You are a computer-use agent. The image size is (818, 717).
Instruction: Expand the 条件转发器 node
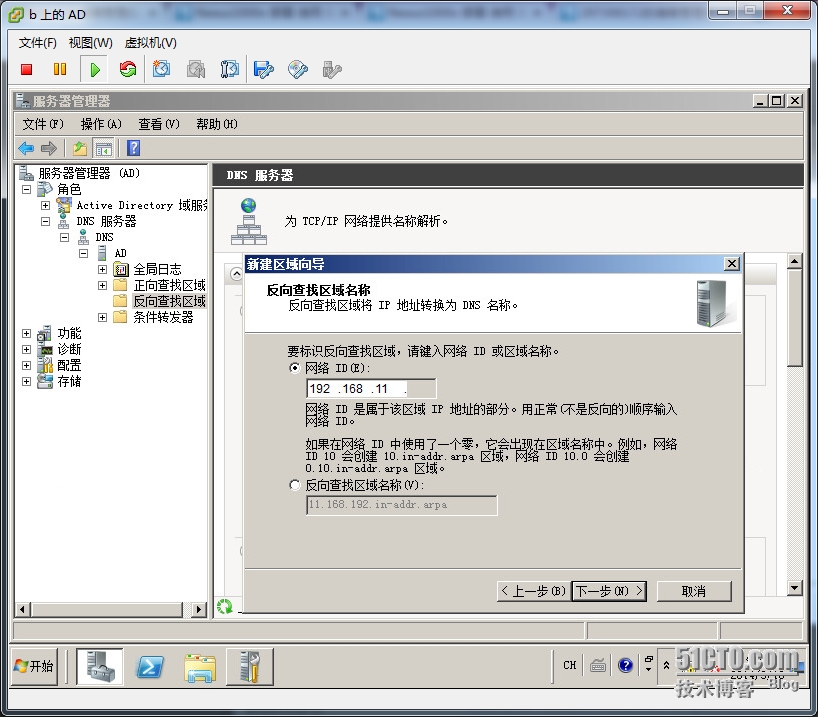pyautogui.click(x=102, y=317)
